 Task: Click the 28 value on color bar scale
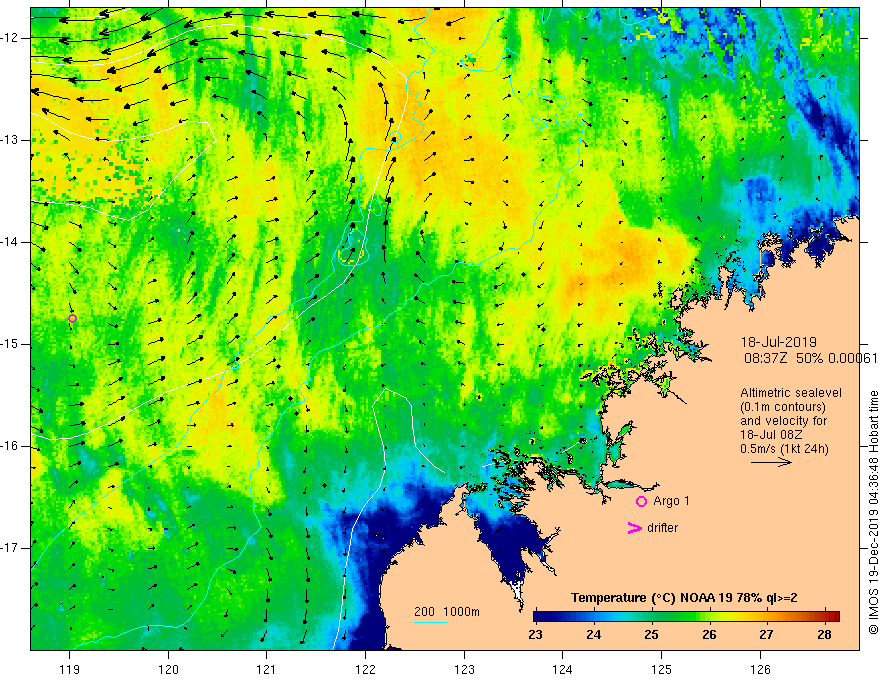[x=824, y=635]
